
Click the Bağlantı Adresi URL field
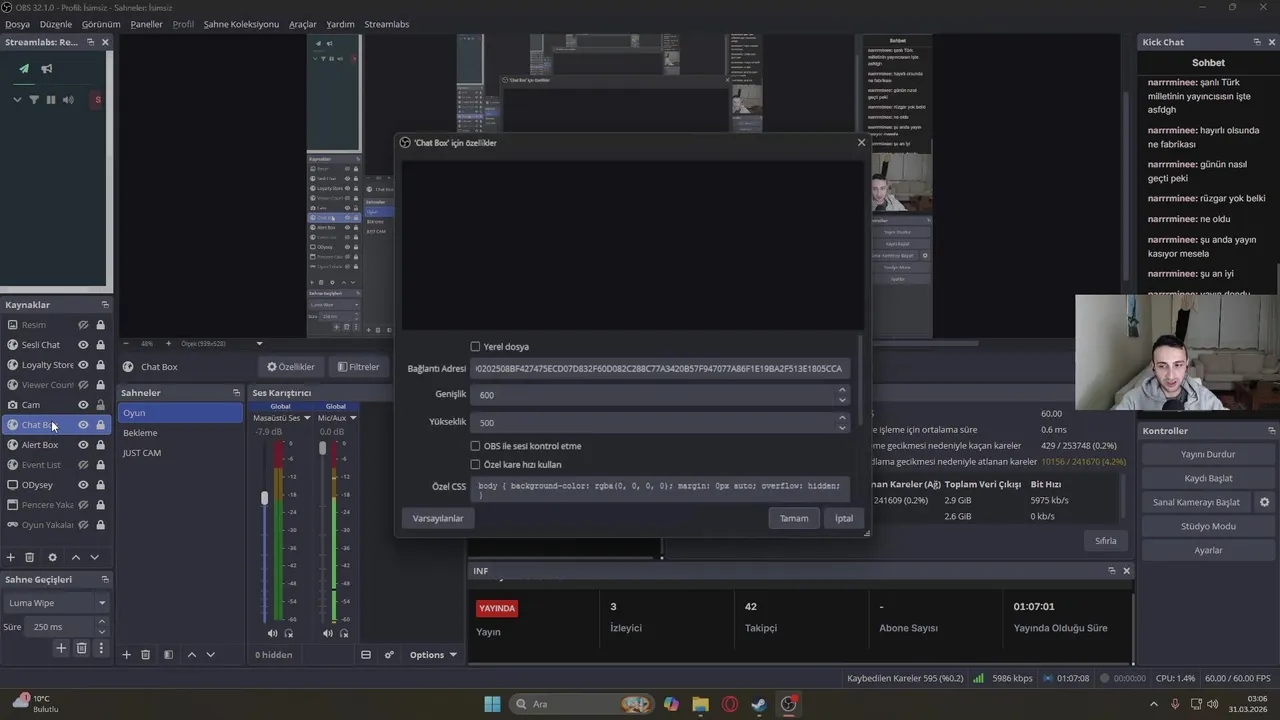(x=661, y=368)
